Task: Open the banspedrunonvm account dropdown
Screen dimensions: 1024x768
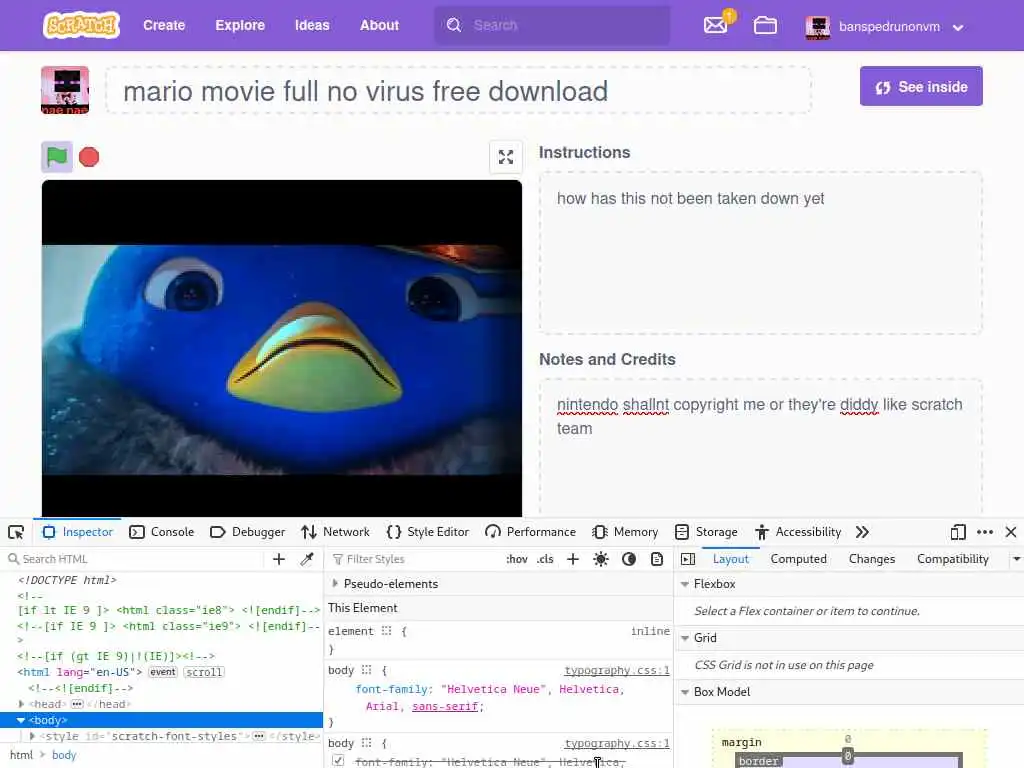Action: [885, 27]
